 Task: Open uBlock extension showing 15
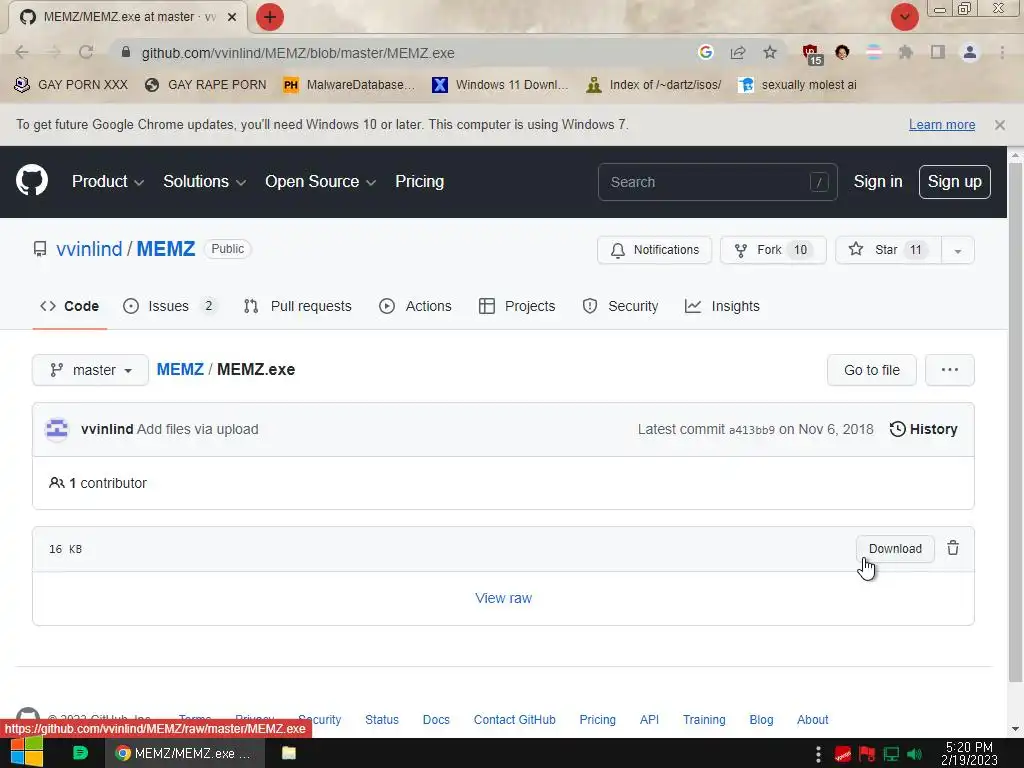(x=812, y=54)
